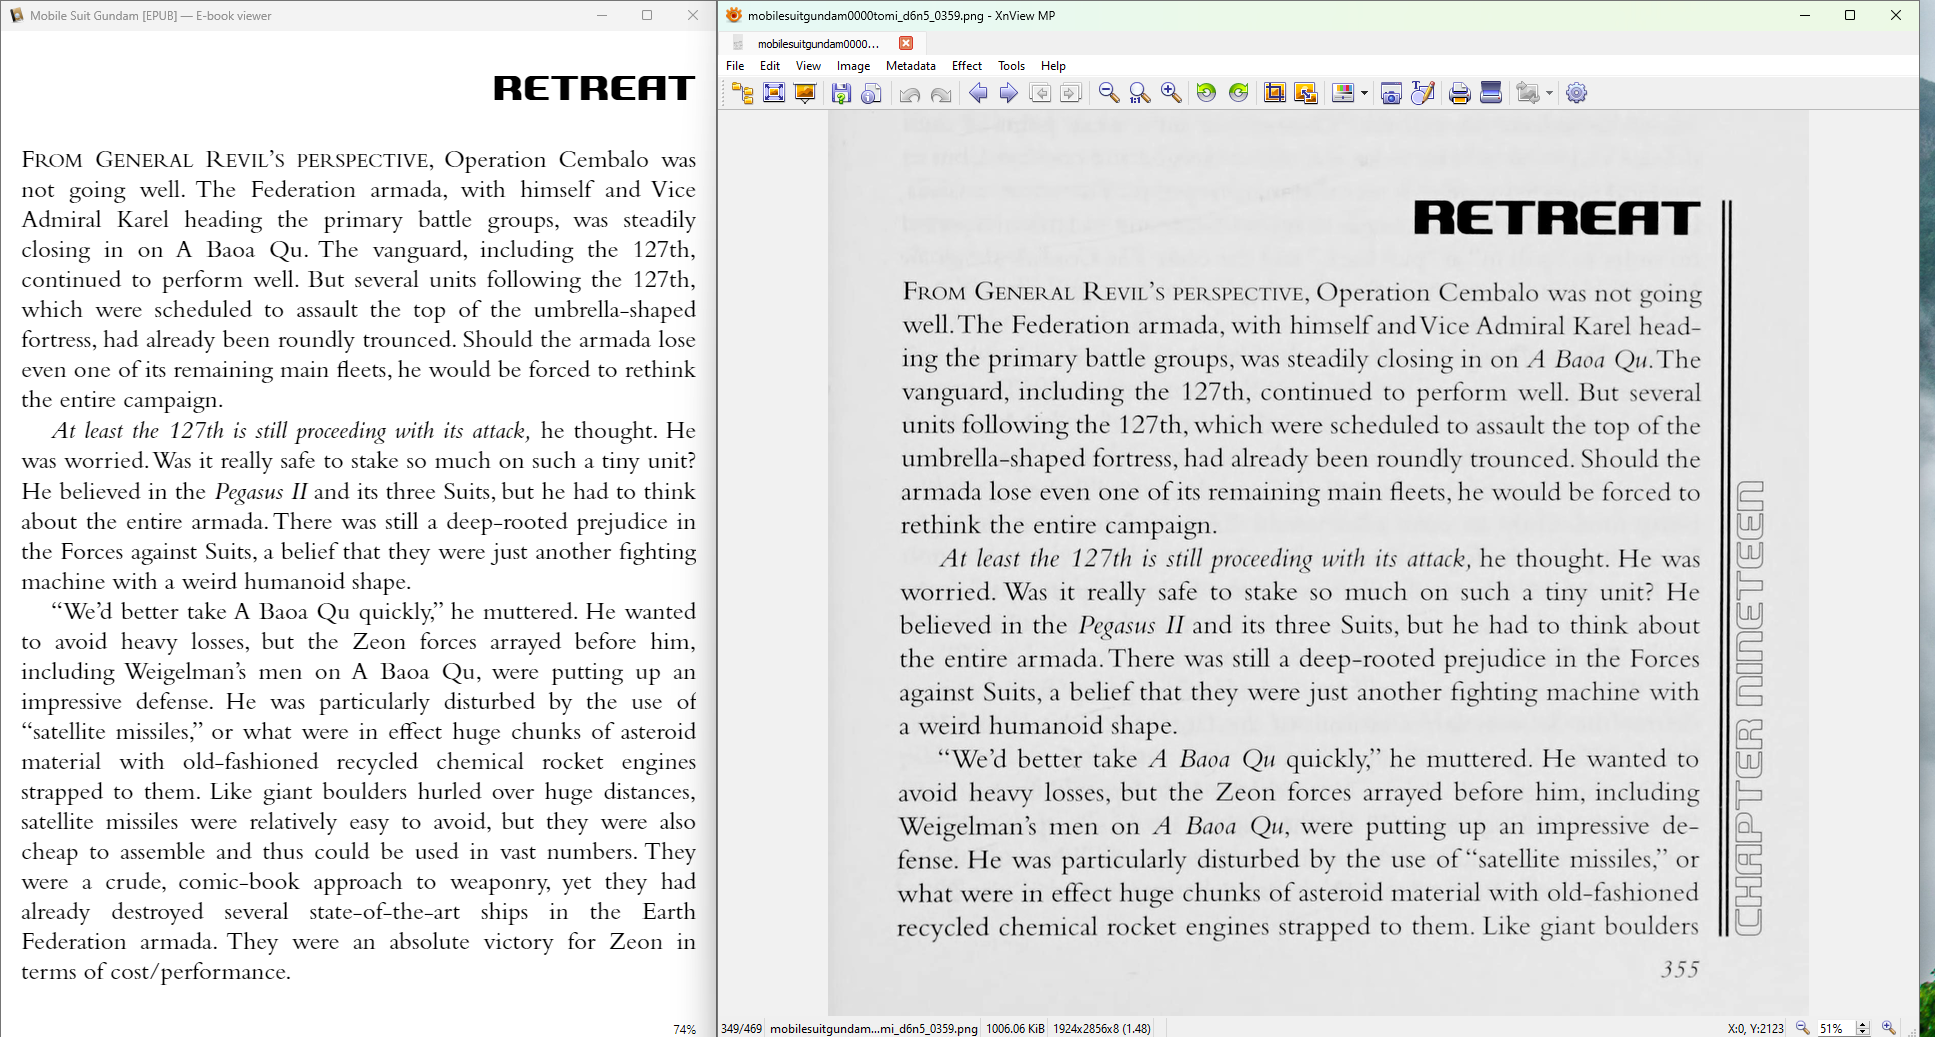
Task: Open the Adjust colors tool icon
Action: pyautogui.click(x=1344, y=93)
